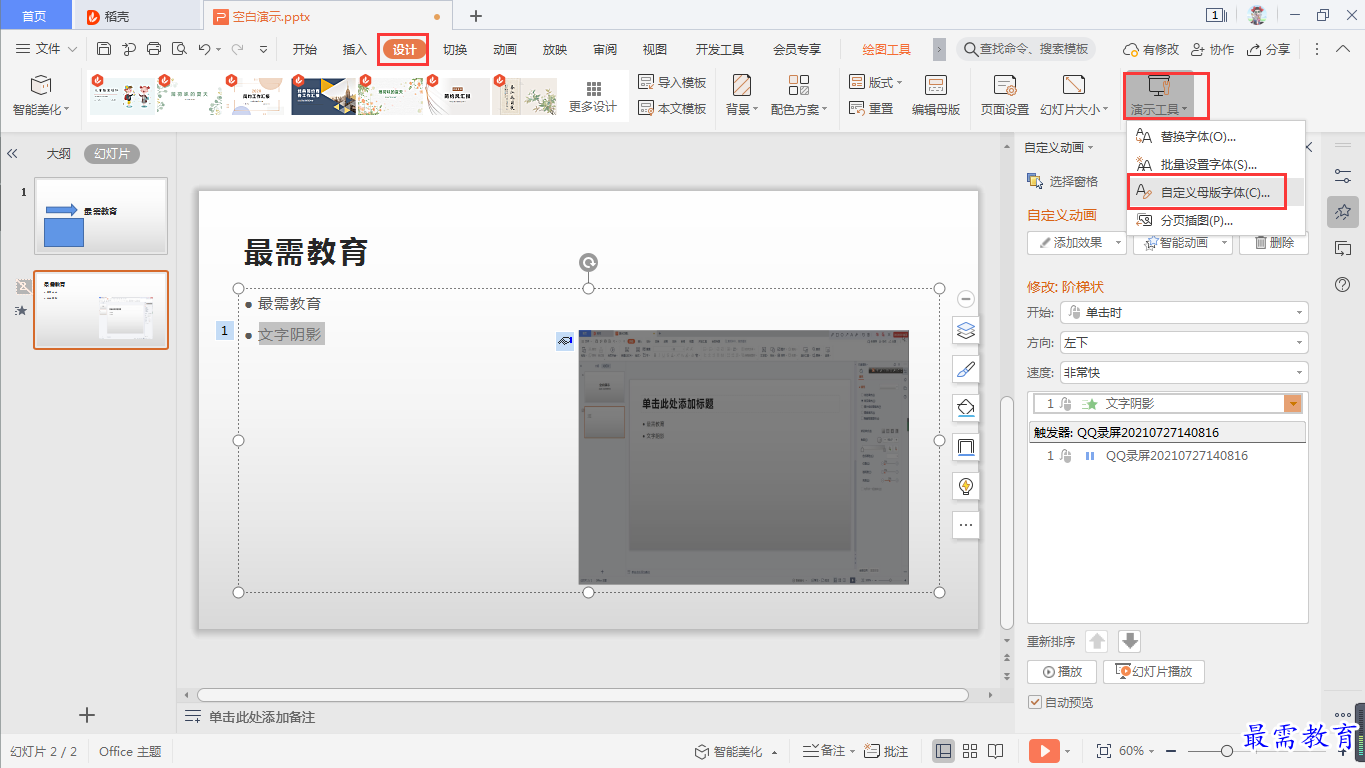Click the help question mark in sidebar

1343,285
